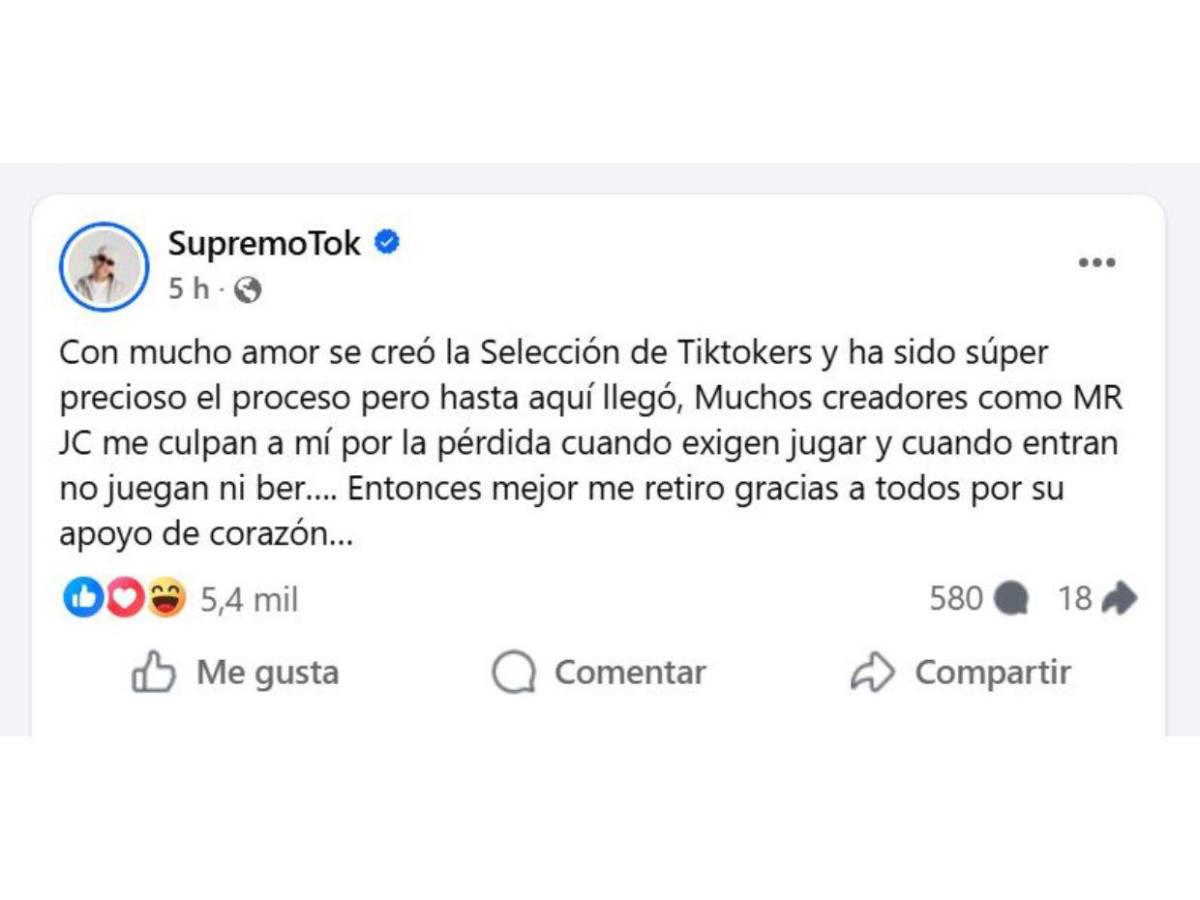The height and width of the screenshot is (900, 1200).
Task: Click the comment bubble icon near 580
Action: click(1013, 598)
